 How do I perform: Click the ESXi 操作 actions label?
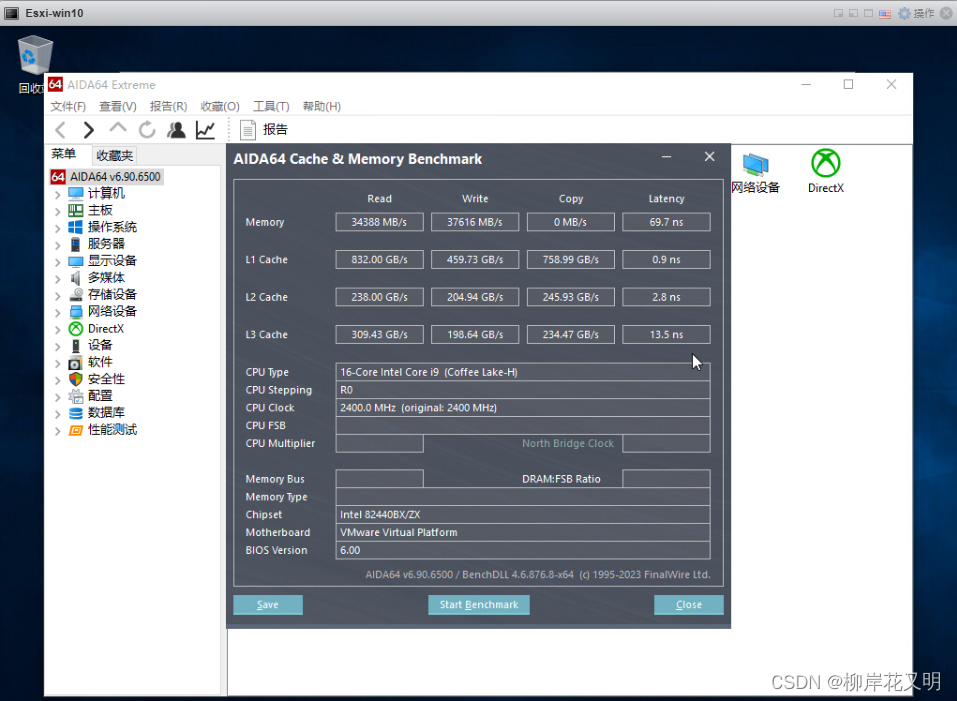[x=923, y=13]
